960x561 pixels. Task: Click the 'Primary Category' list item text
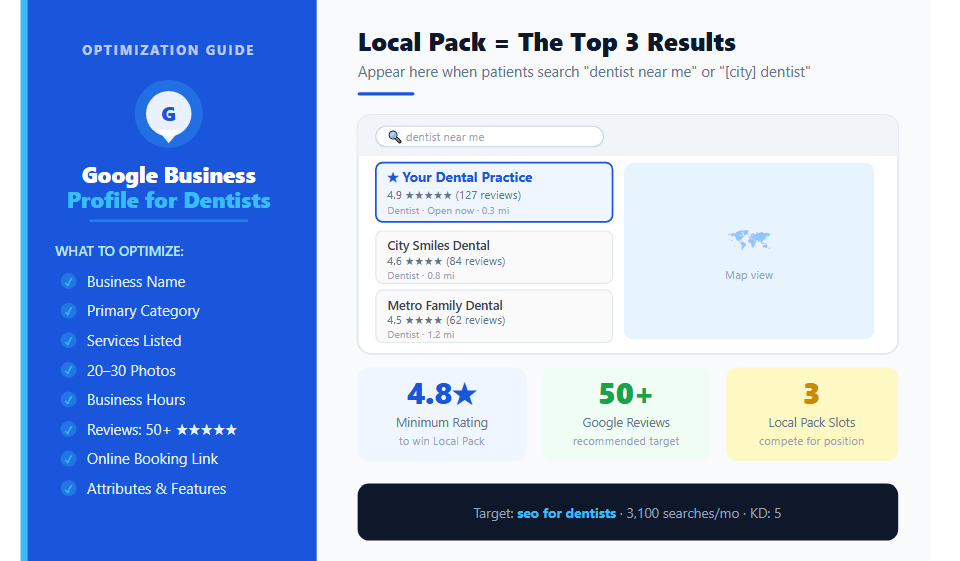pos(143,311)
